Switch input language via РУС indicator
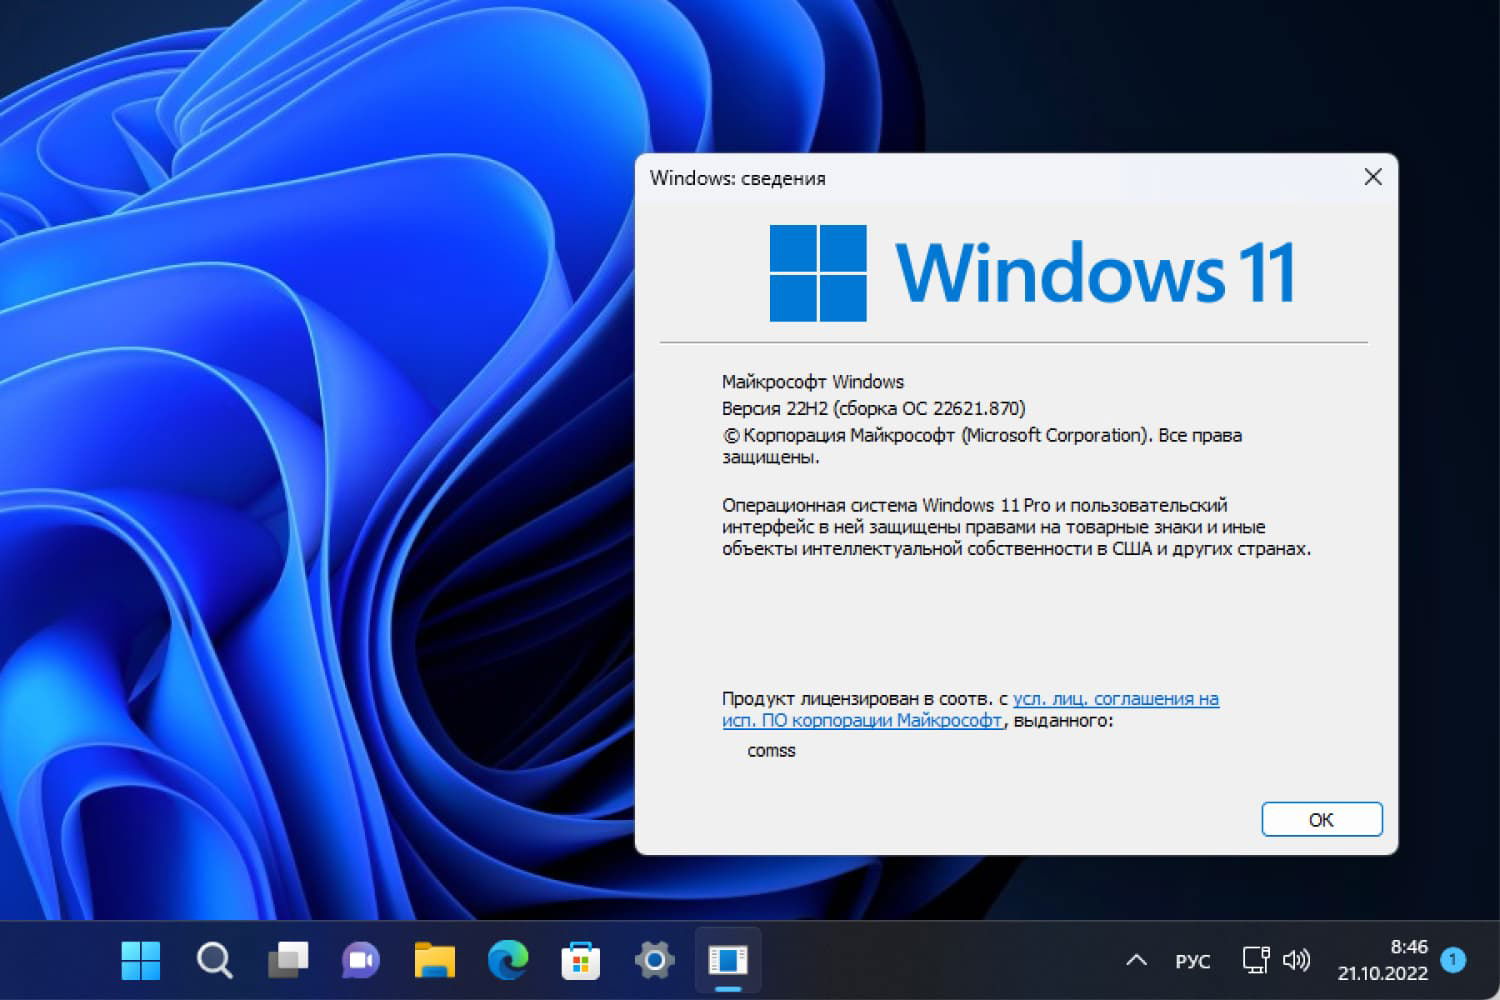The image size is (1500, 1000). (x=1193, y=962)
